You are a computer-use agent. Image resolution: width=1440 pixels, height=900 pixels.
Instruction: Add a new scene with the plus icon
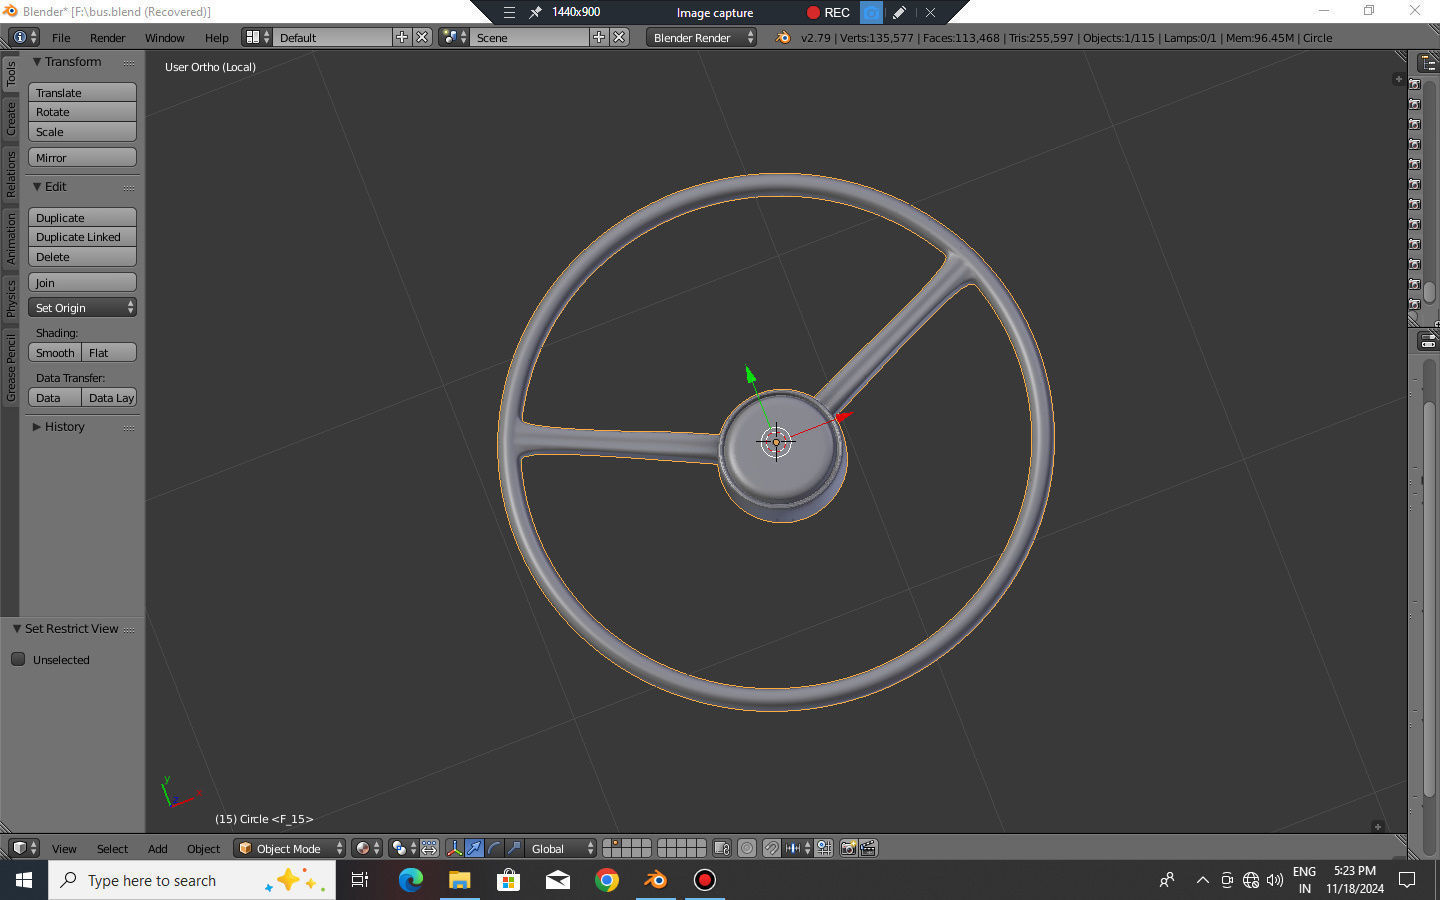coord(599,37)
